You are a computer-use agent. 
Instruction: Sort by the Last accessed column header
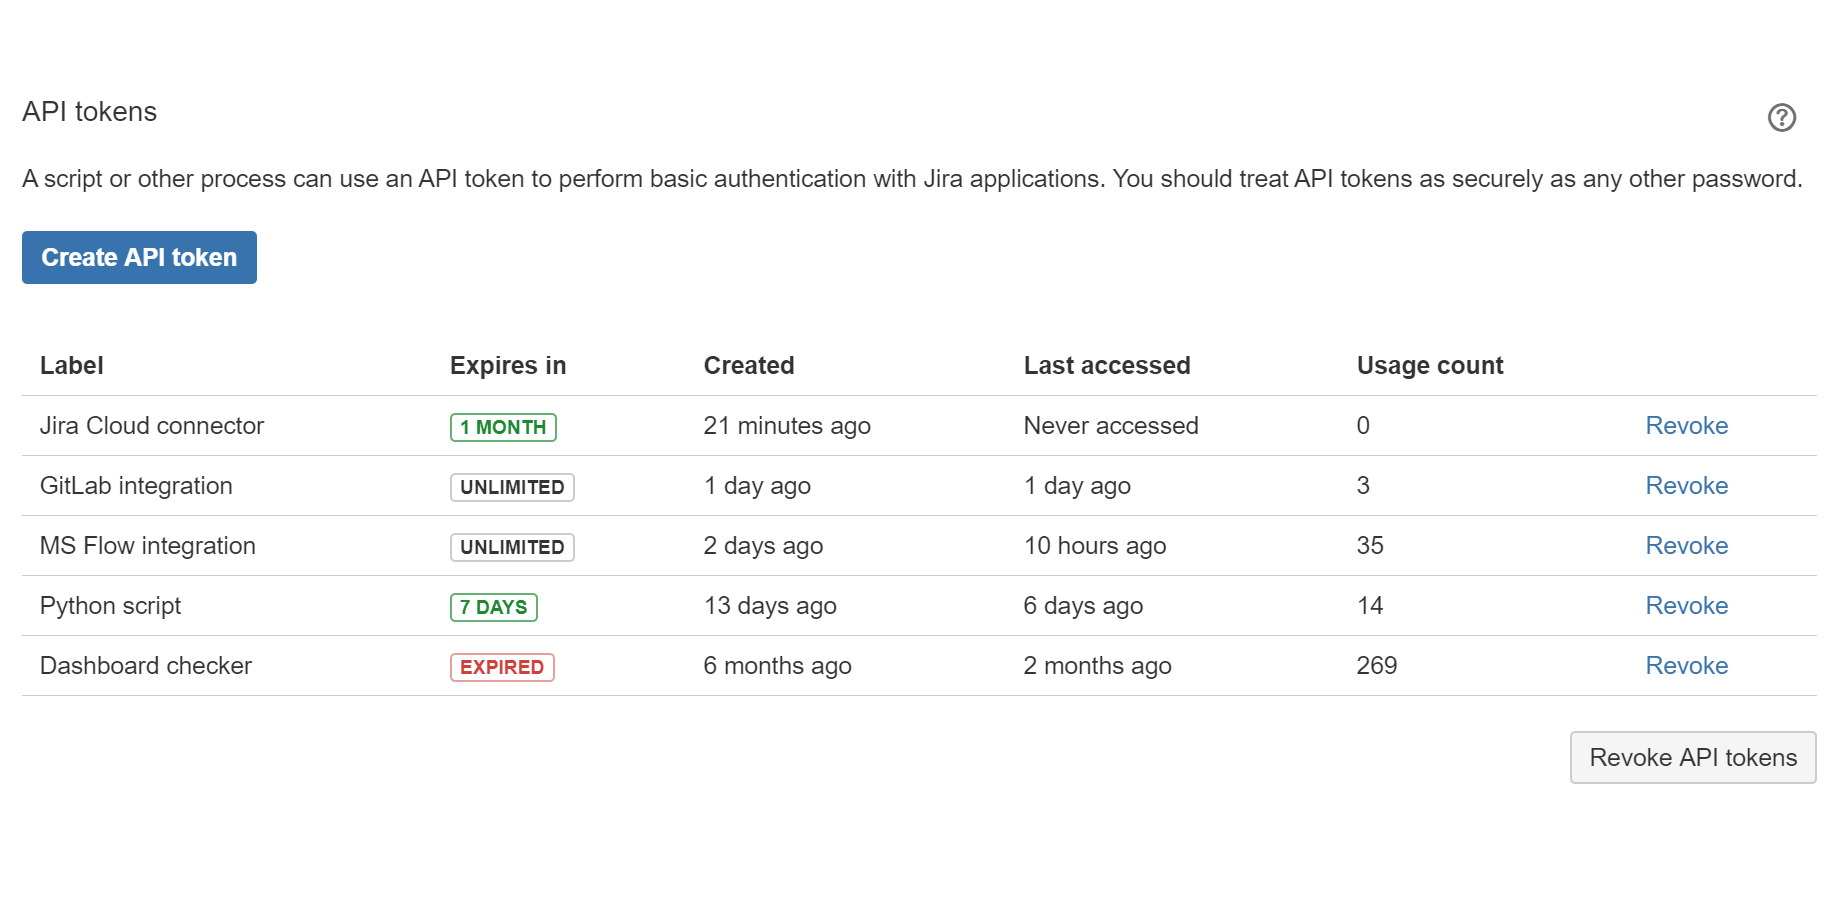click(1107, 365)
